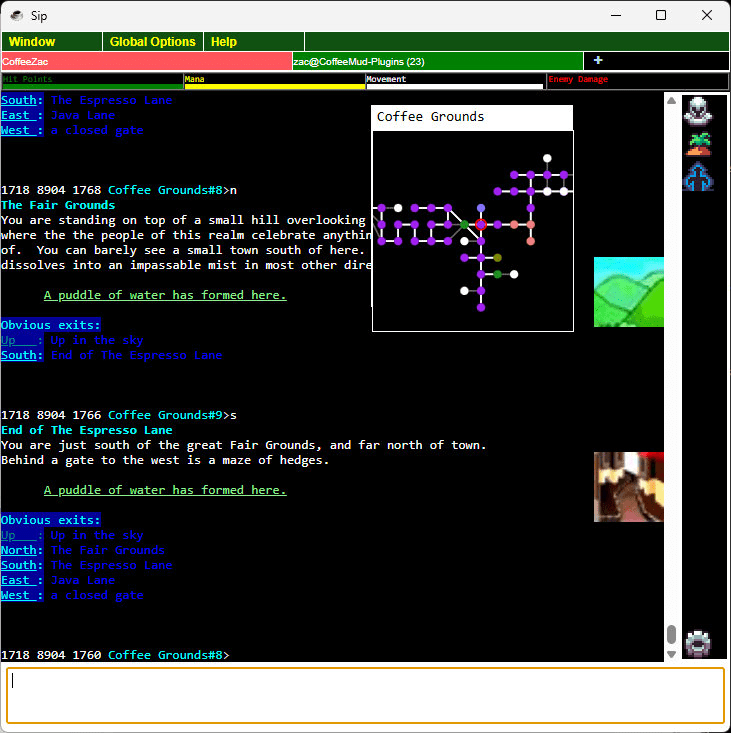Switch to zac@CoffeeMud-Plugins tab
The width and height of the screenshot is (731, 733).
tap(437, 61)
